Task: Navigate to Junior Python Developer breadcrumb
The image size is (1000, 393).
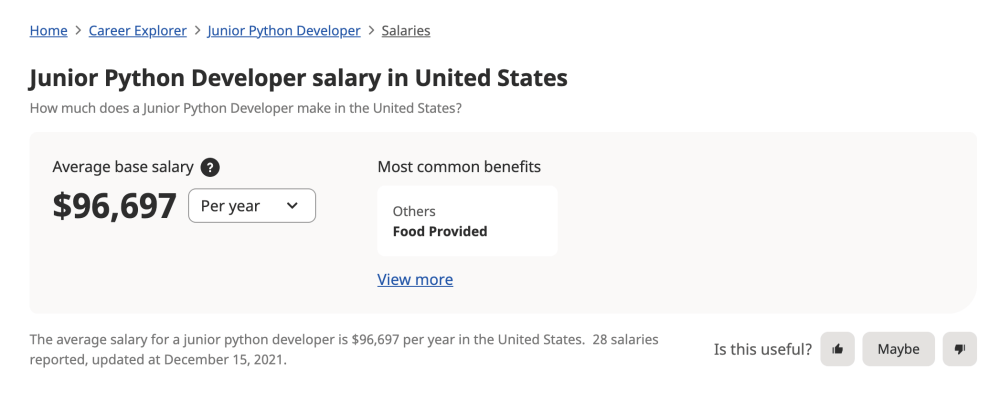Action: 284,31
